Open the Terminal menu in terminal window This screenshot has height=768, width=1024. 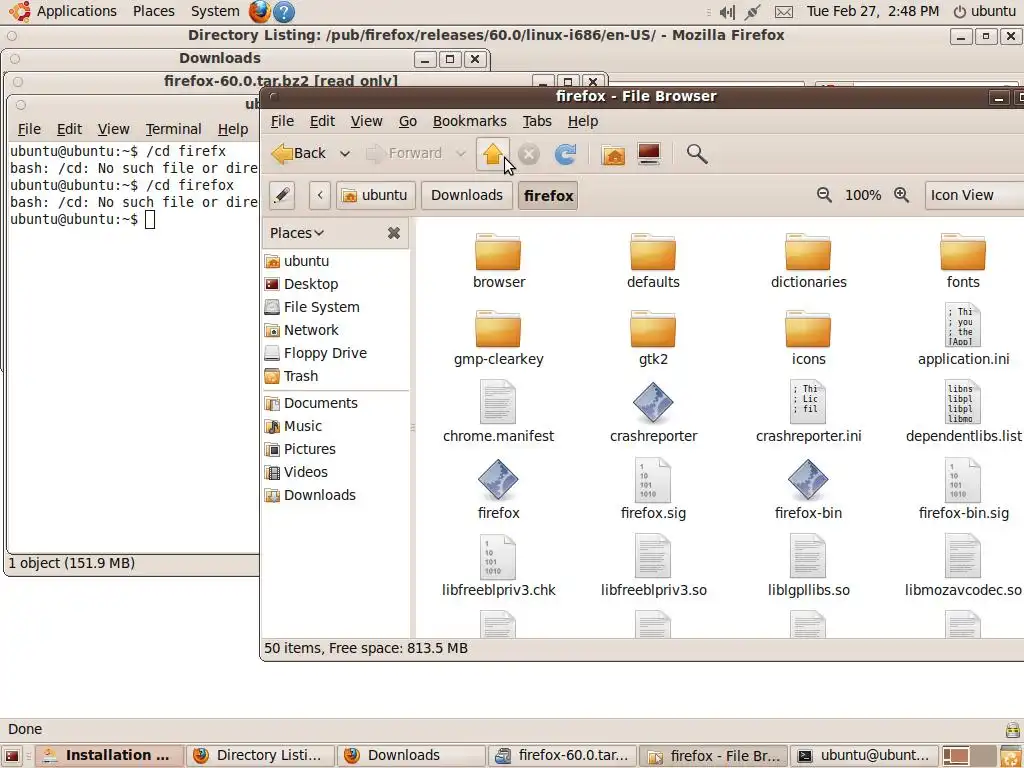(173, 129)
